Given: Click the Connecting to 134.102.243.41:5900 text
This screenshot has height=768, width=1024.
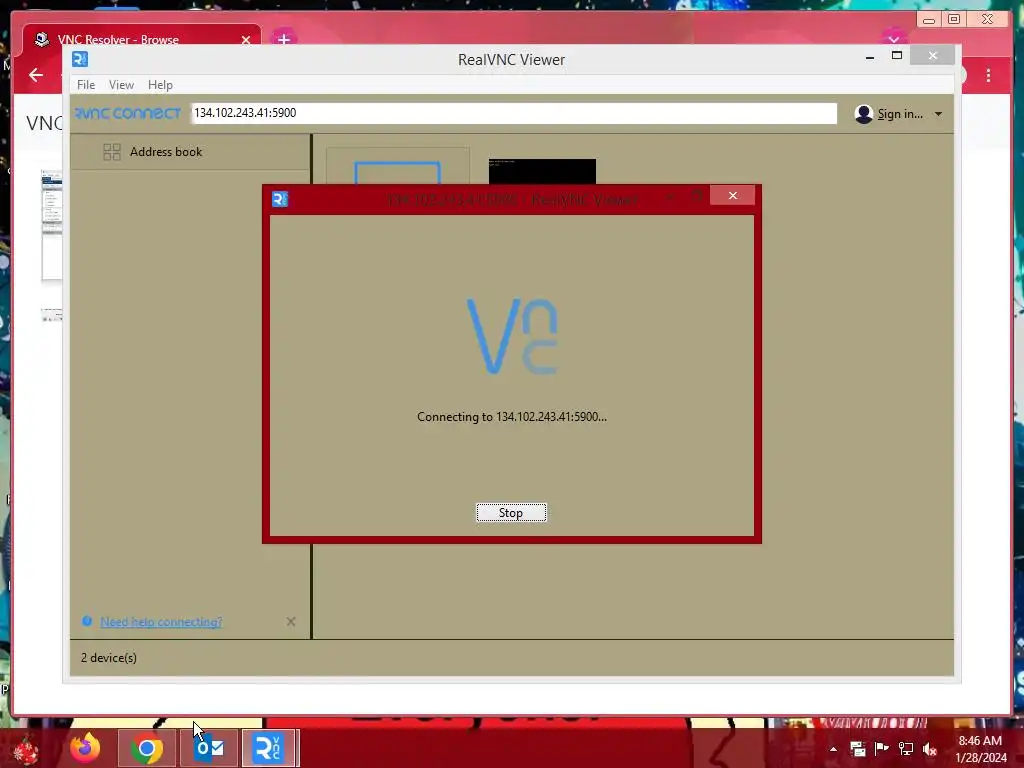Looking at the screenshot, I should pyautogui.click(x=511, y=417).
